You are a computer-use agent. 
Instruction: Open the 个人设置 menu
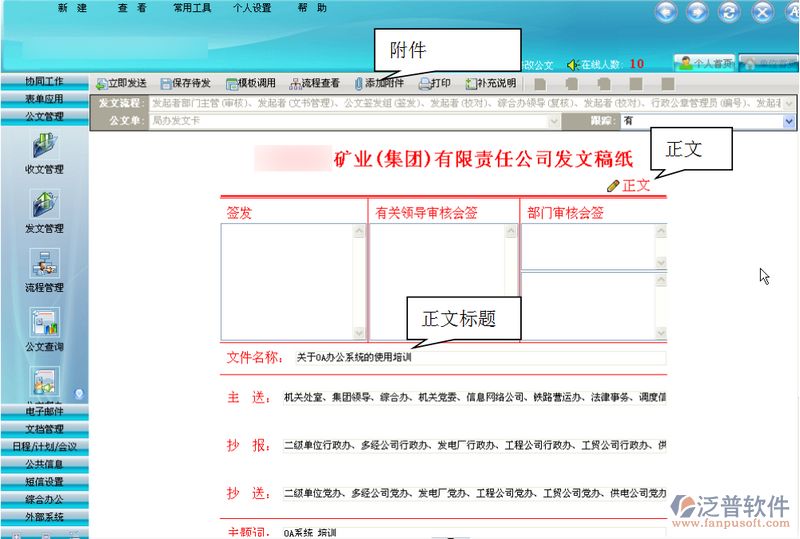(x=252, y=8)
